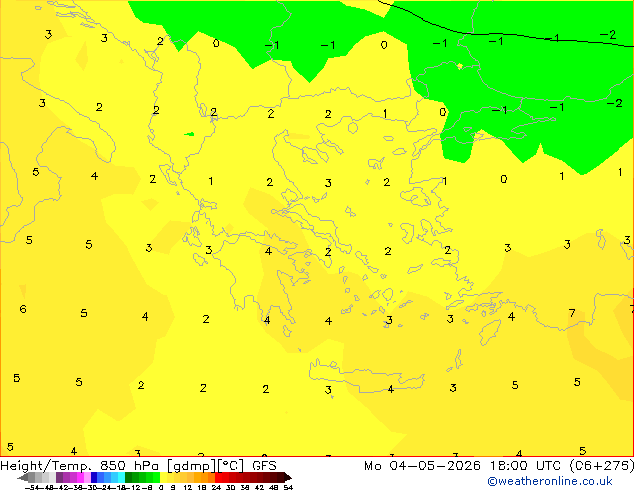Click the gray left arrow end of the color scale
Viewport: 634px width, 490px height.
pos(23,477)
